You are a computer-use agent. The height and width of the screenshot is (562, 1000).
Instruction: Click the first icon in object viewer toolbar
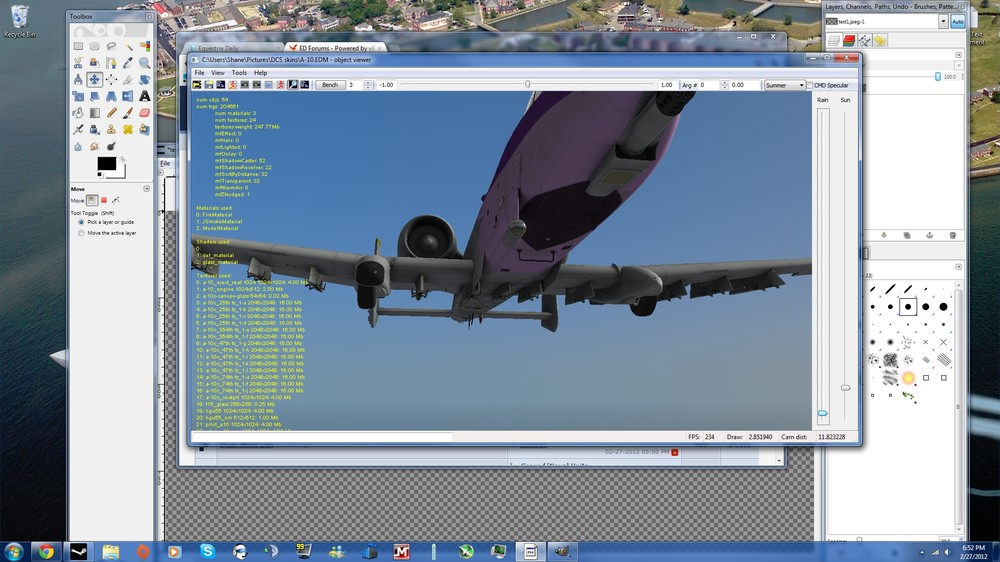click(196, 85)
